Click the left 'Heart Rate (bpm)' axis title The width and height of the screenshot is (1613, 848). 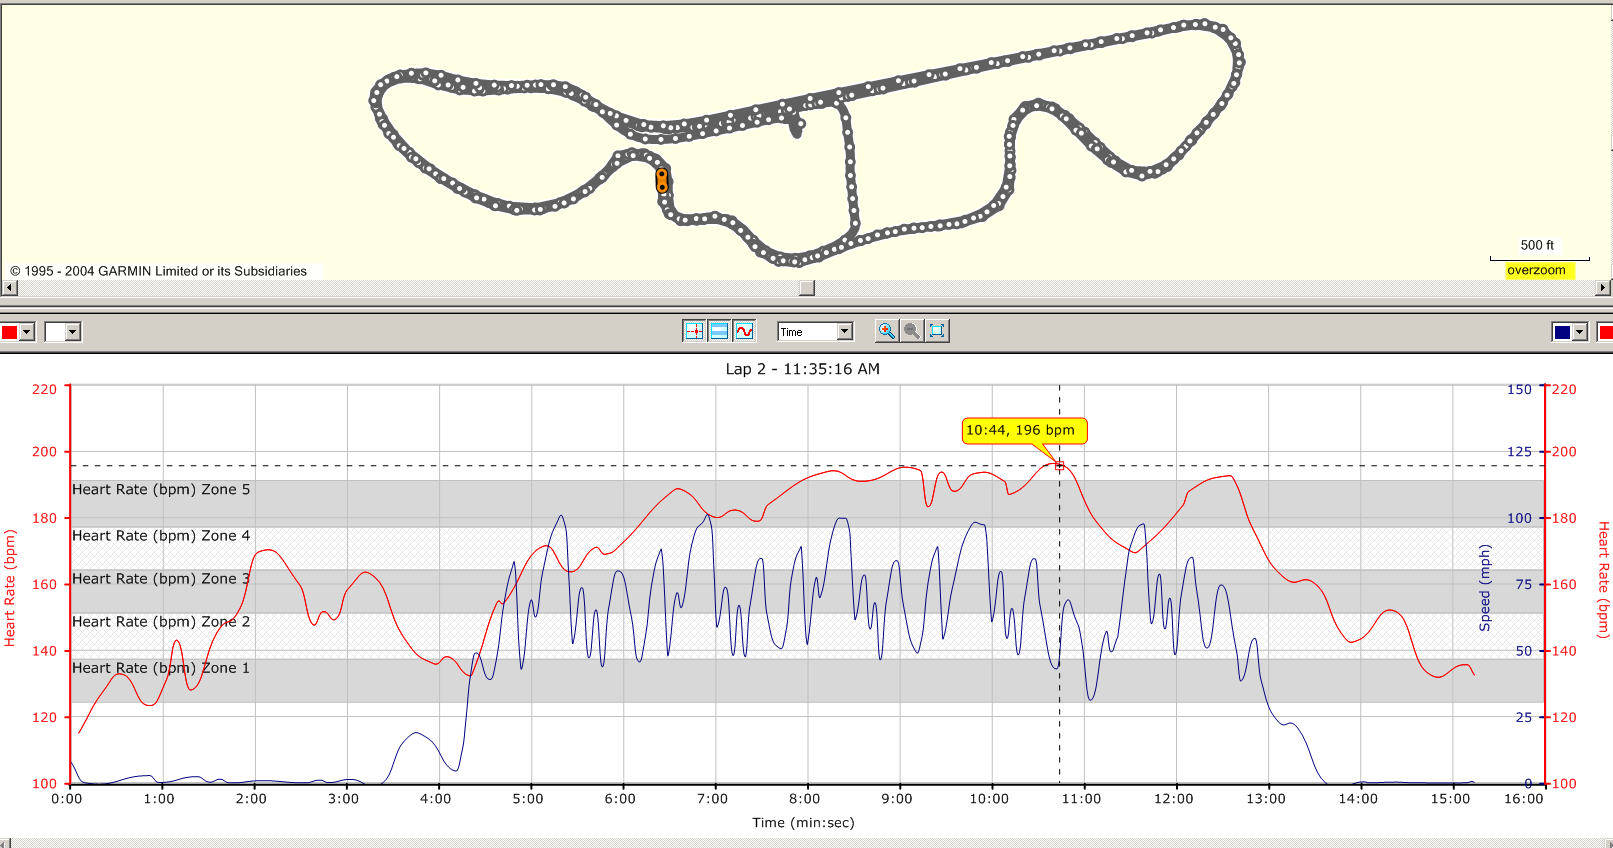pyautogui.click(x=10, y=588)
